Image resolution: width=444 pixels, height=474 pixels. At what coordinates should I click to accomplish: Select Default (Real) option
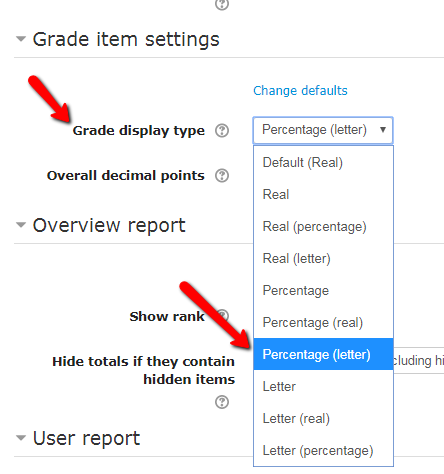[x=323, y=163]
